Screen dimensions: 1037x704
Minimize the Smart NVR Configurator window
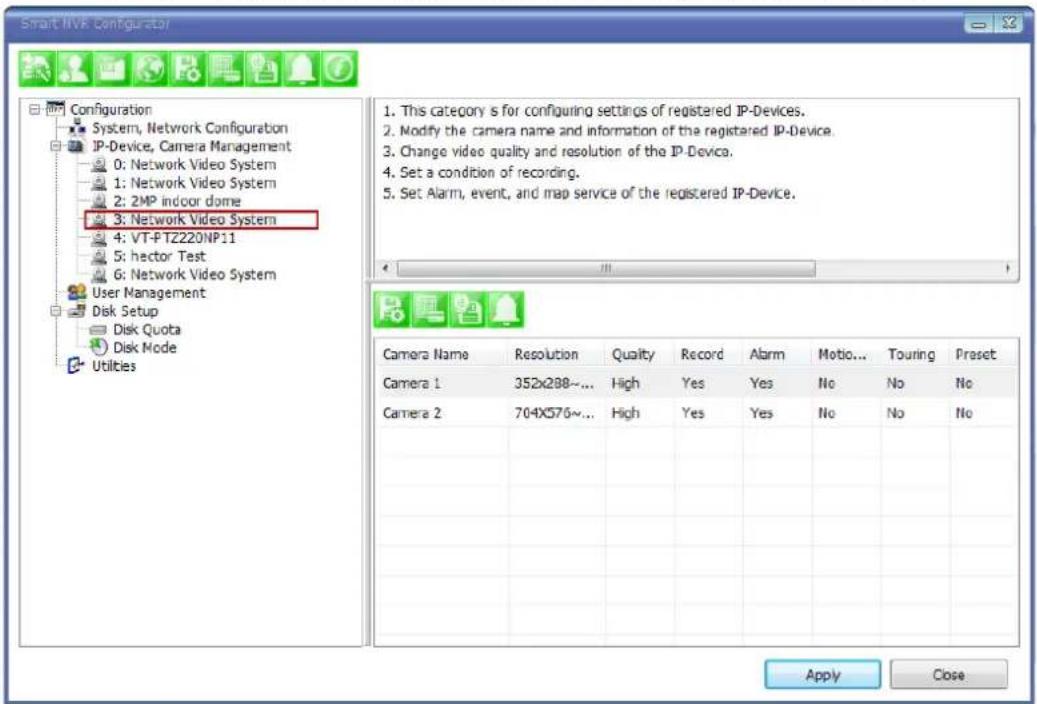coord(980,24)
